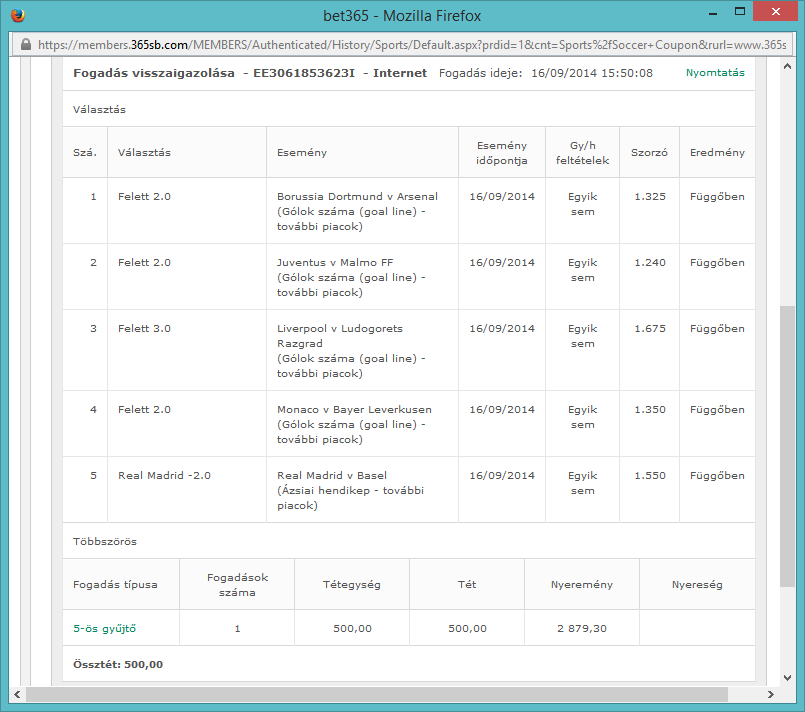Click the horizontal scrollbar left arrow

[17, 695]
